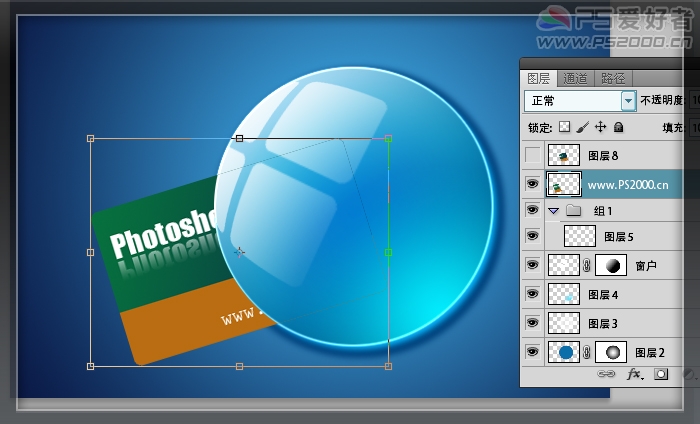Image resolution: width=700 pixels, height=424 pixels.
Task: Click the 窗户 layer mask thumbnail
Action: coord(611,265)
